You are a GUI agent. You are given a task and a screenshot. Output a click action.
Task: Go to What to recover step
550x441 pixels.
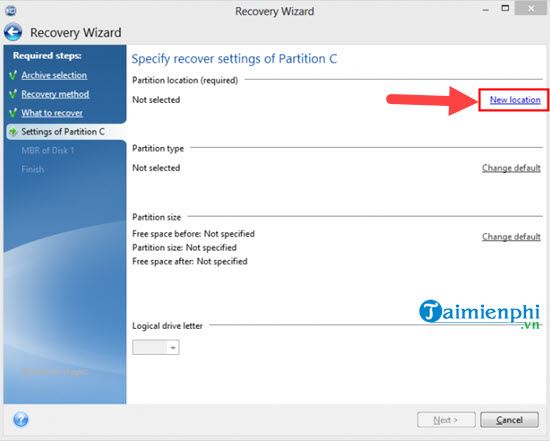click(x=52, y=113)
